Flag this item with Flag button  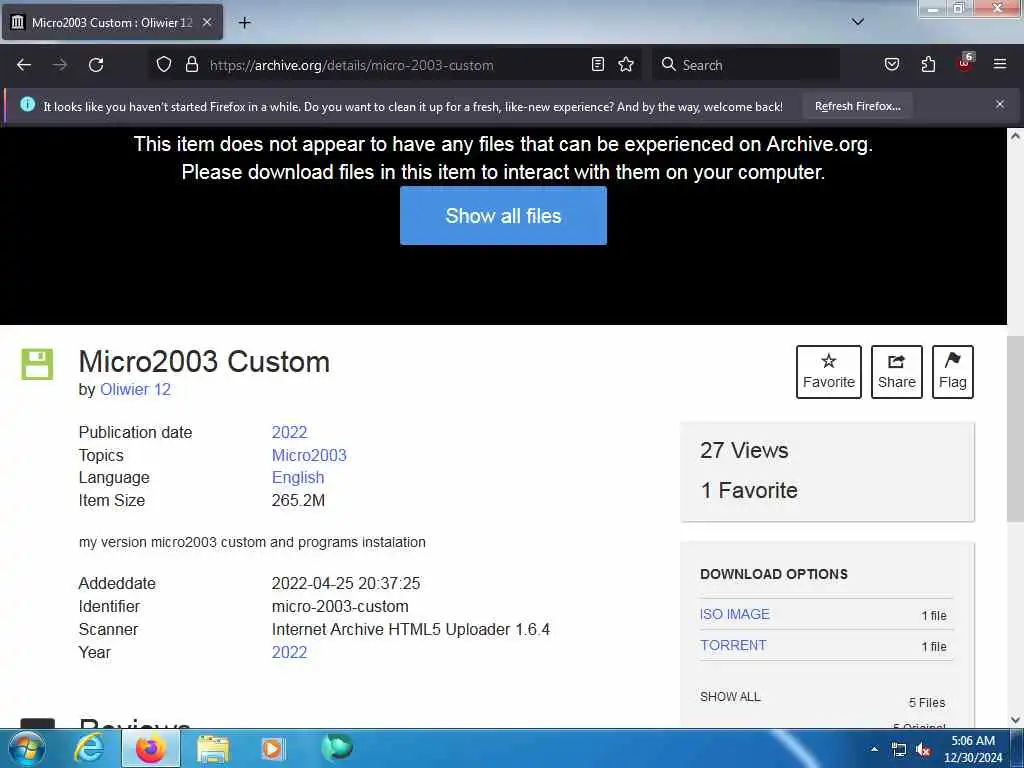[952, 372]
